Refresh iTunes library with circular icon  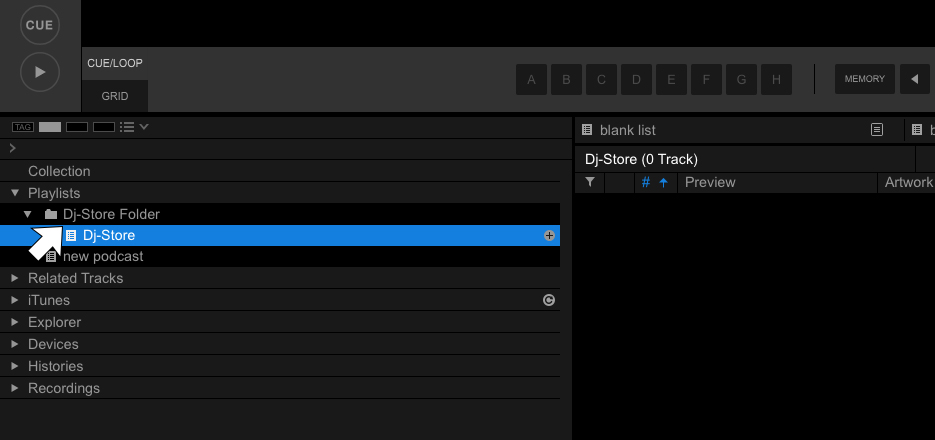click(549, 300)
